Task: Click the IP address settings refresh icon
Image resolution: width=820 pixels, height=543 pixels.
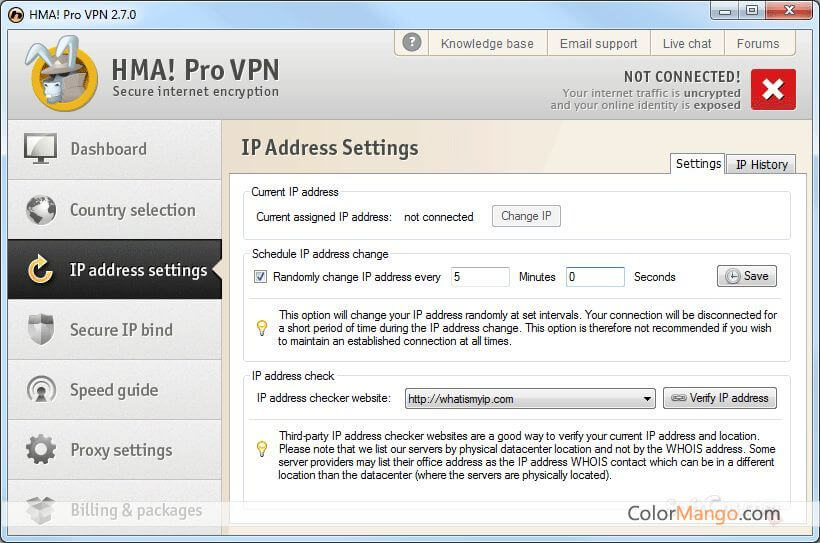Action: (41, 270)
